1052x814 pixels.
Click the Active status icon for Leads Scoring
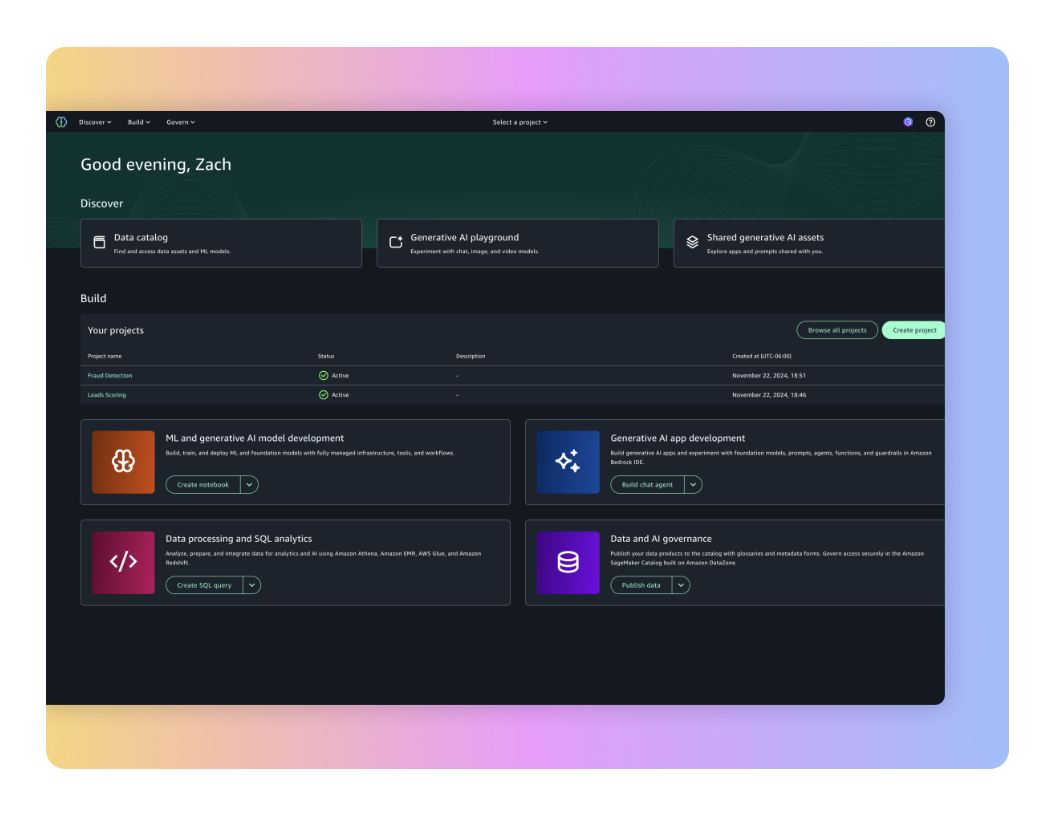(x=323, y=395)
